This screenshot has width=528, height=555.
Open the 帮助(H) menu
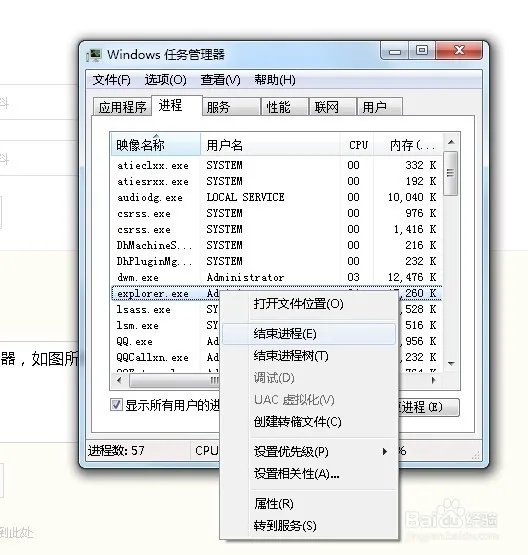click(275, 80)
